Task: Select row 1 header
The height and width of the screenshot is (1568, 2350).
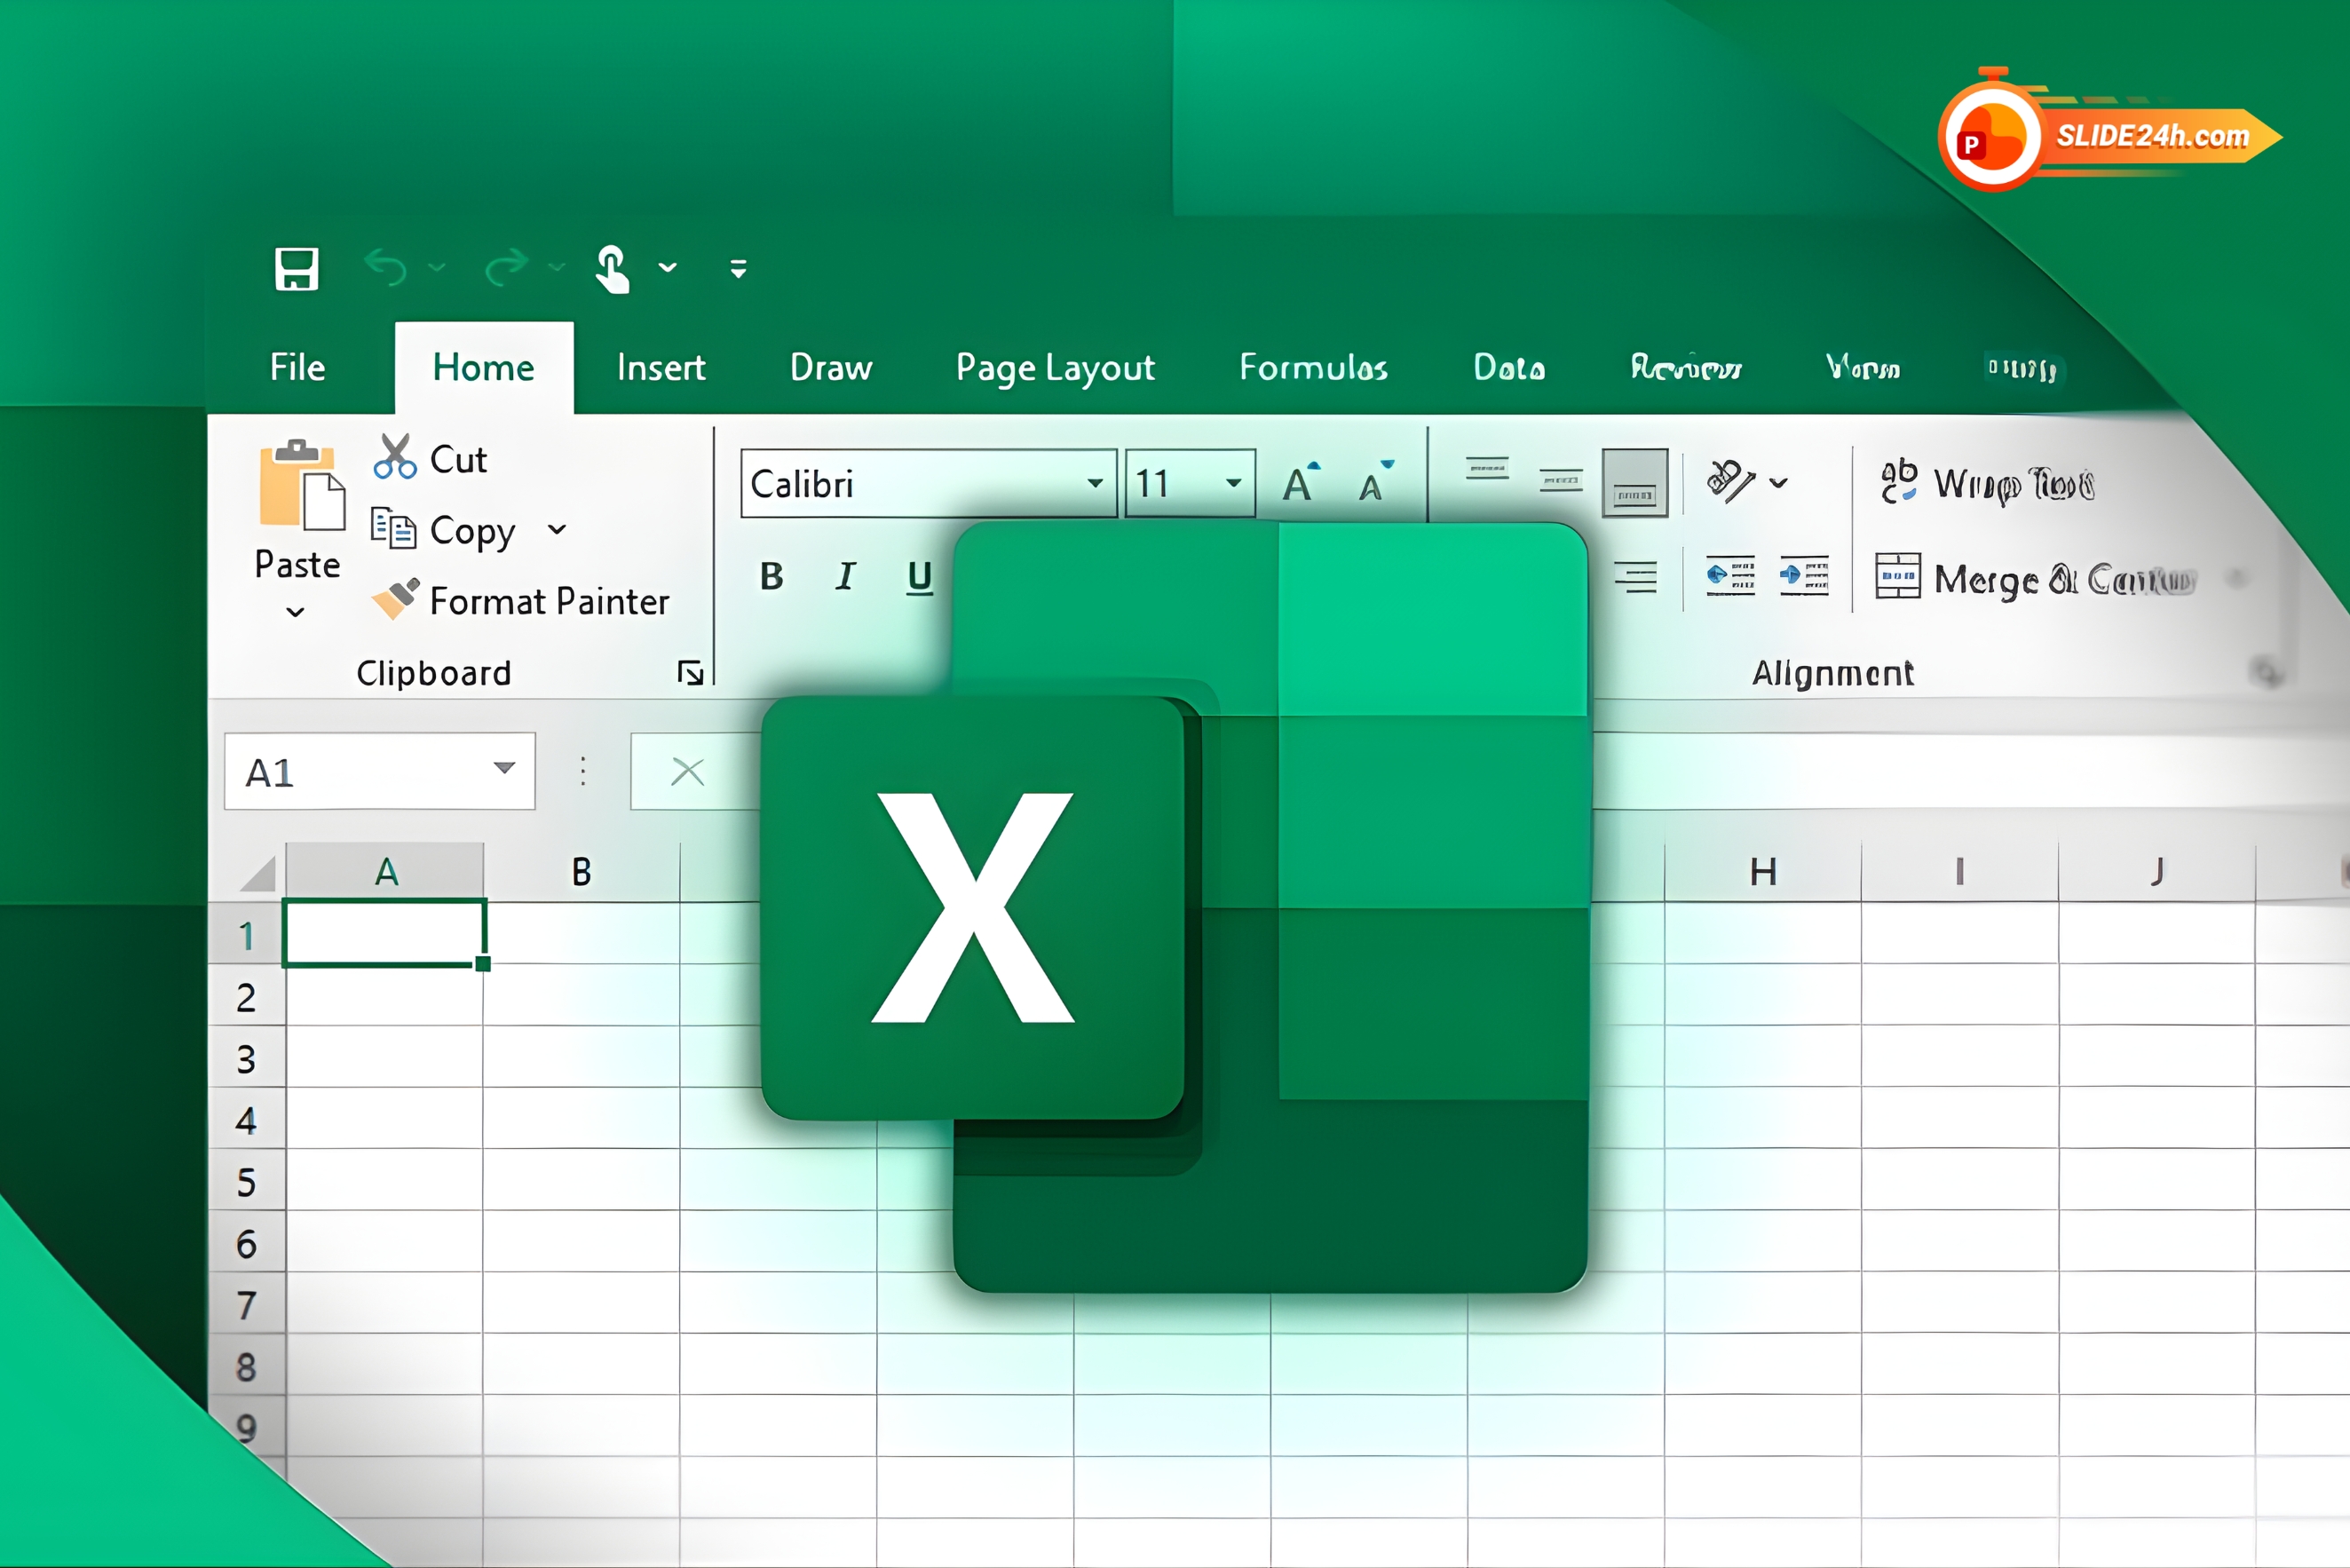Action: pos(246,935)
